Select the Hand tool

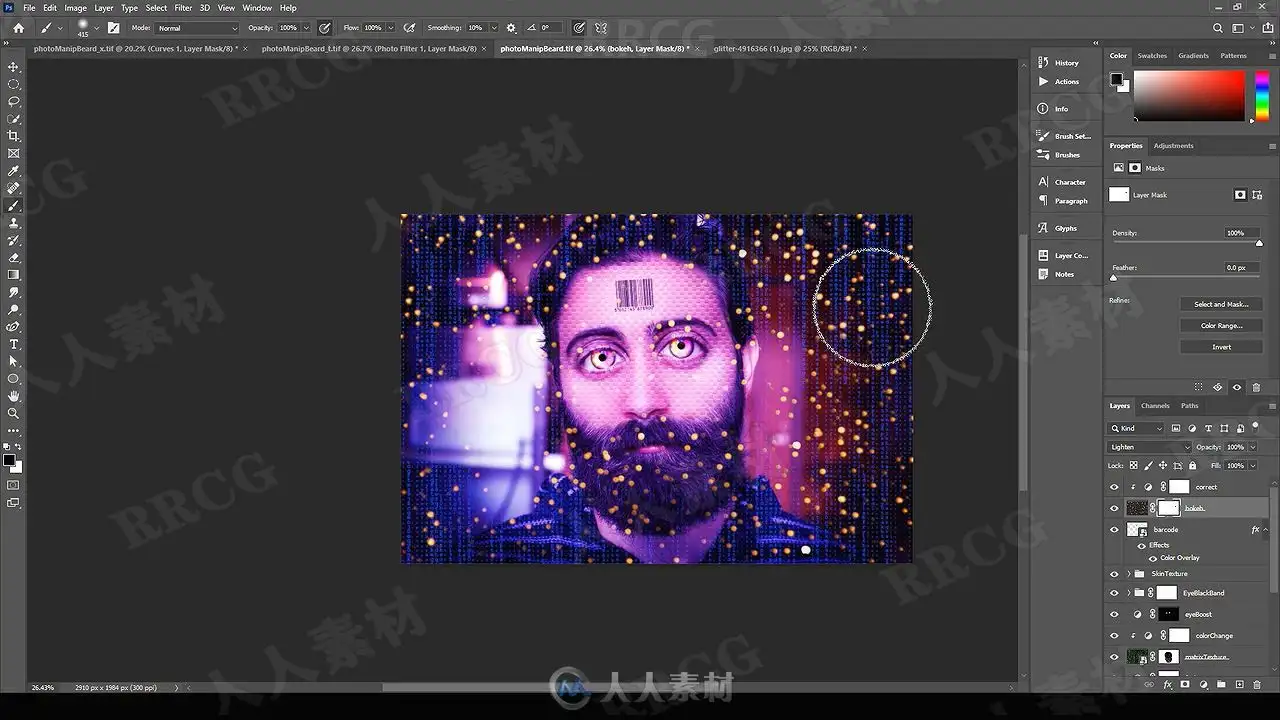pos(14,396)
